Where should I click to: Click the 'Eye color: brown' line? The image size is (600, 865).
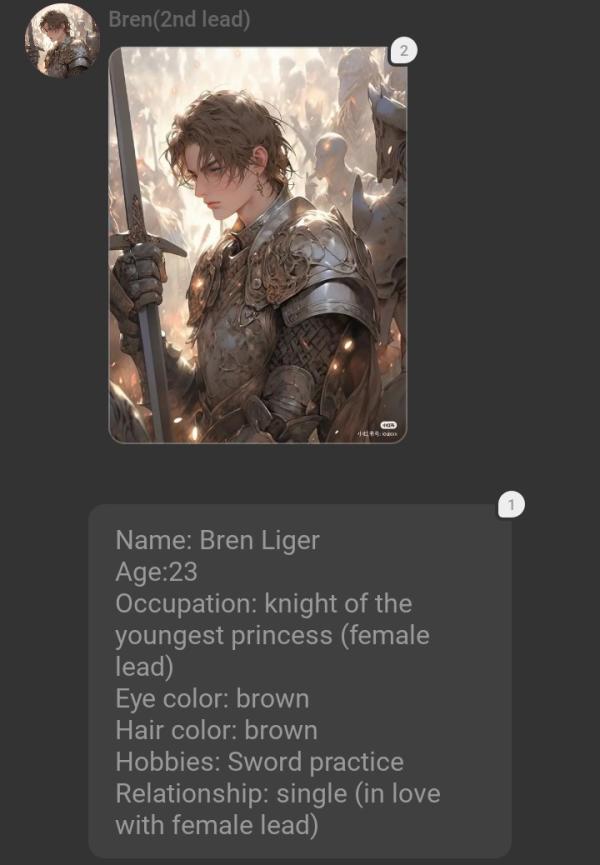point(212,699)
